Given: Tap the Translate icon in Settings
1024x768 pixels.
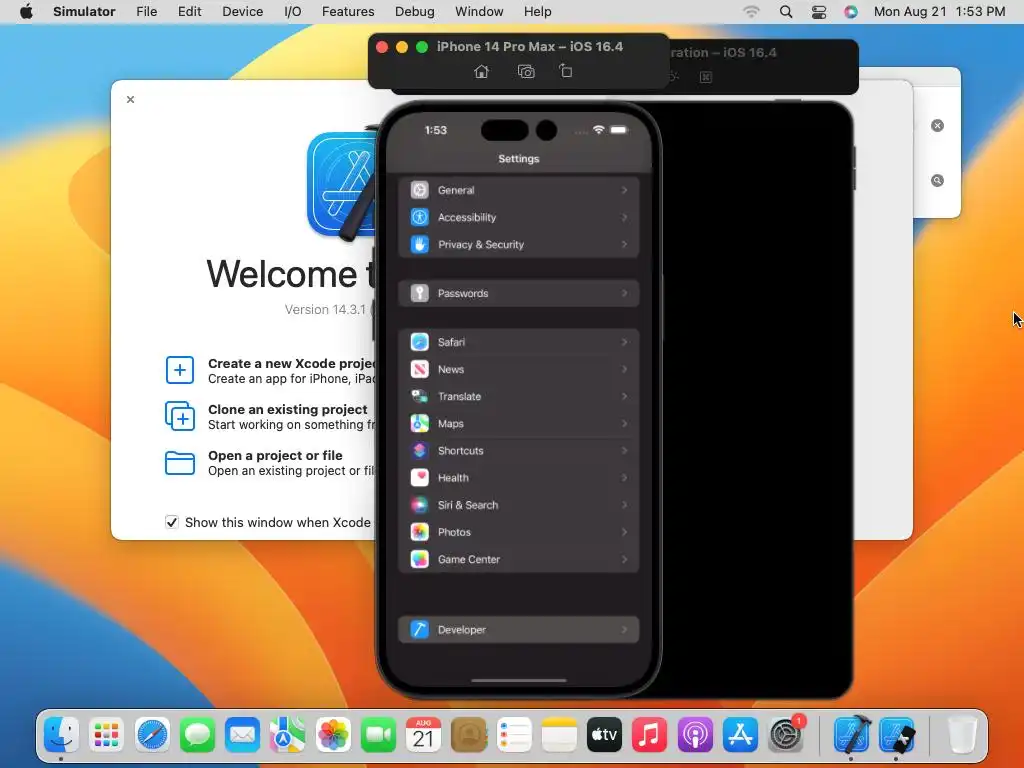Looking at the screenshot, I should (x=419, y=396).
